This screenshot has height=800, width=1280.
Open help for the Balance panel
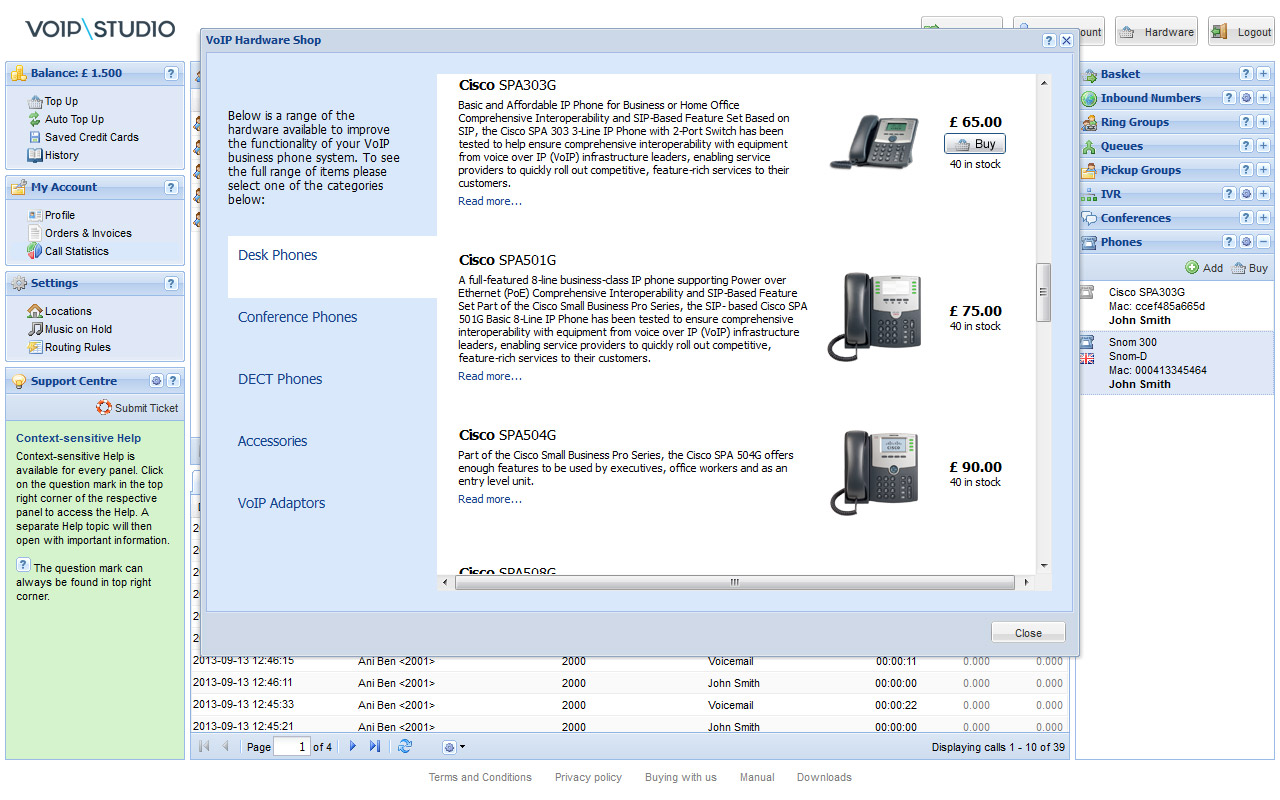[x=171, y=73]
